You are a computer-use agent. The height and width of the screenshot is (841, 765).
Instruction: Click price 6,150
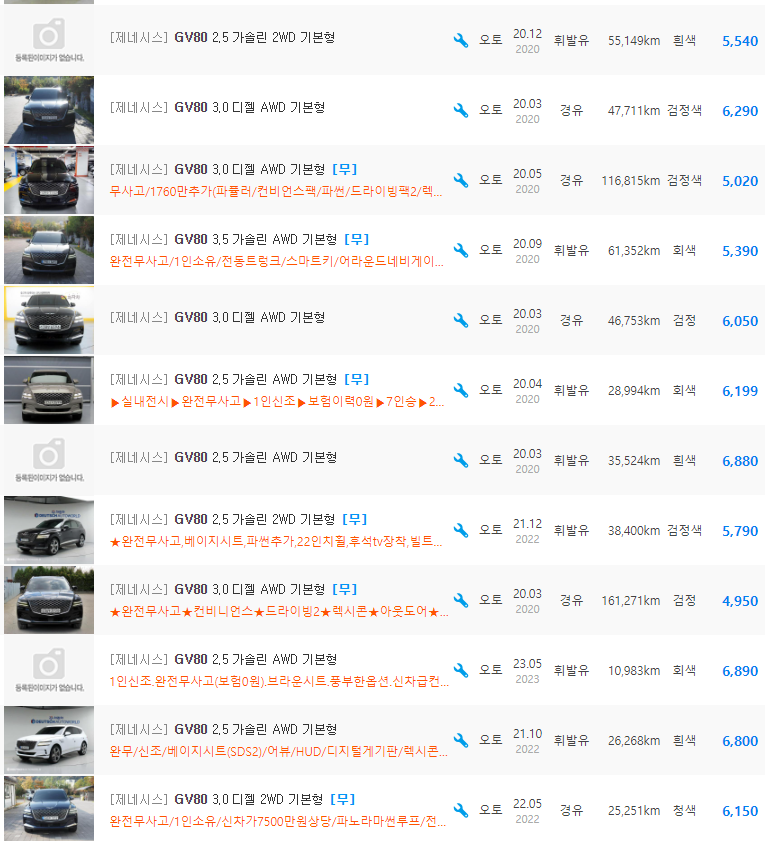pyautogui.click(x=740, y=811)
